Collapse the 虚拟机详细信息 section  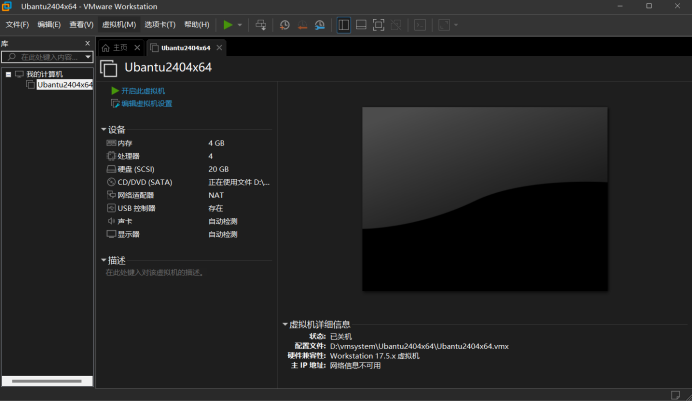[285, 324]
